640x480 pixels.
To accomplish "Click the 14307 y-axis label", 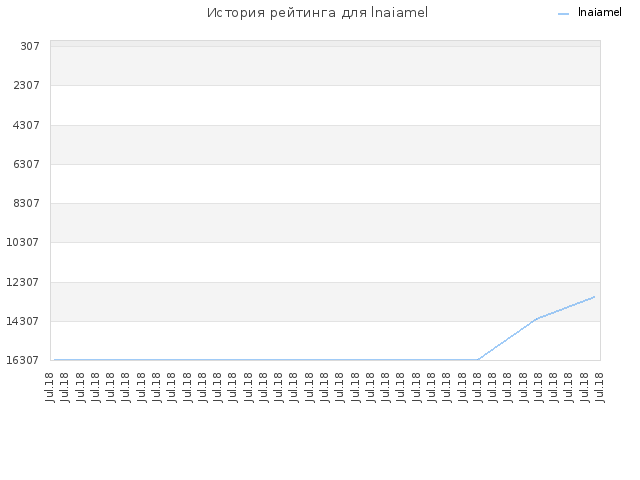I will (x=23, y=321).
